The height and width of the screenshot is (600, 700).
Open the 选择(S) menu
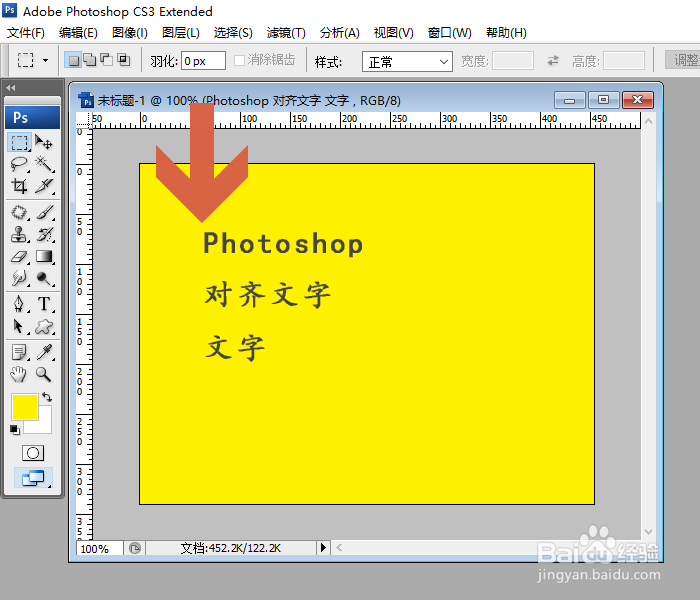click(233, 33)
